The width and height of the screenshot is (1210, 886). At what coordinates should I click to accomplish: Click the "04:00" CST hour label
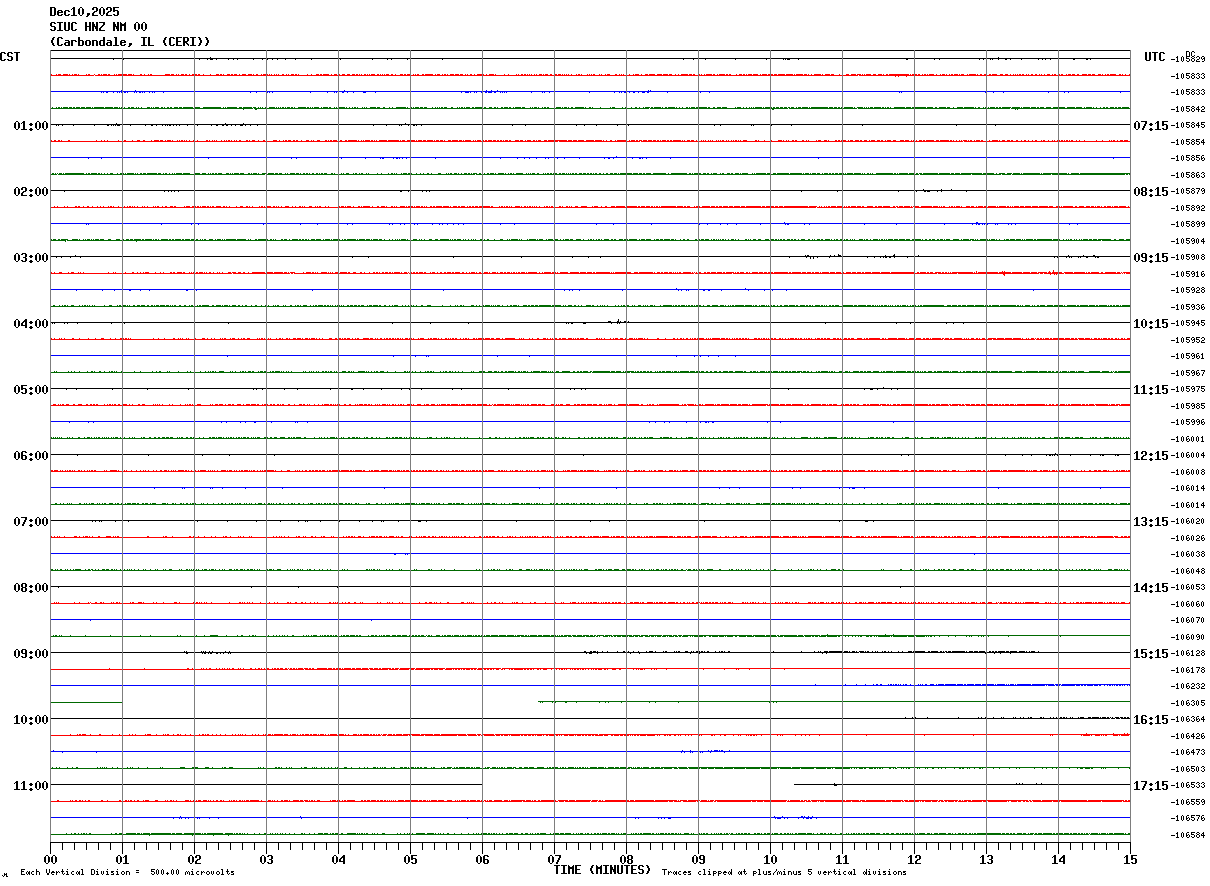click(x=30, y=323)
